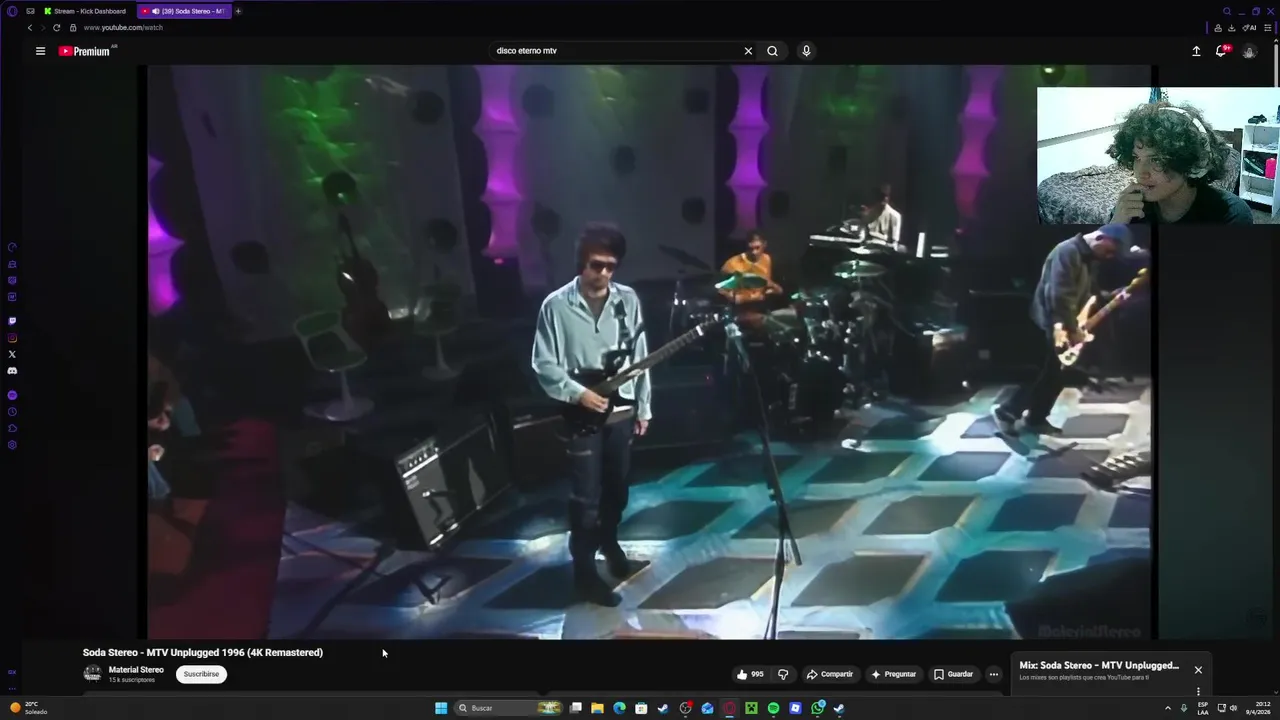Viewport: 1280px width, 720px height.
Task: Click the Compartir share button
Action: click(x=830, y=674)
